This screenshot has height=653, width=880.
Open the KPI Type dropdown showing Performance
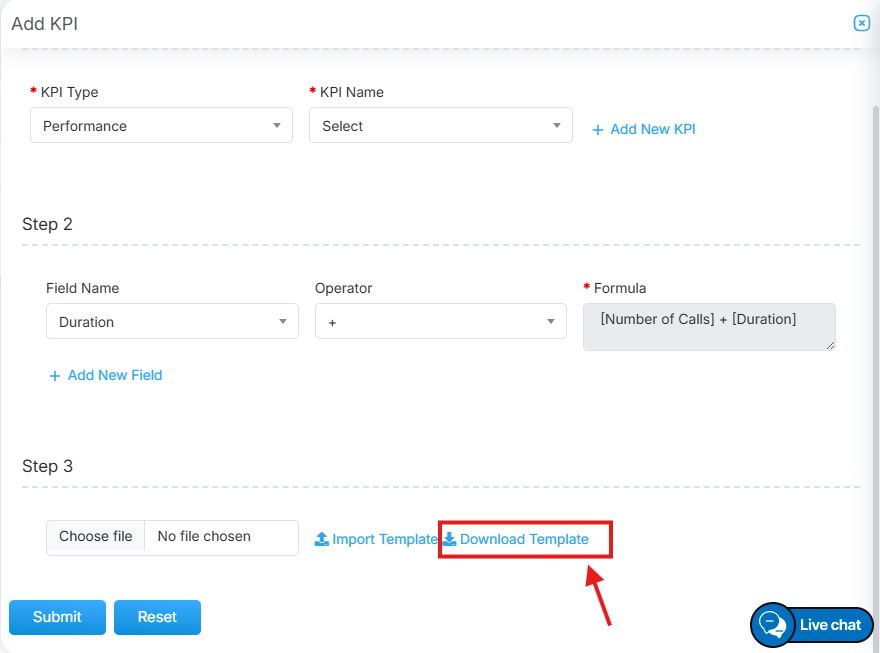(161, 126)
